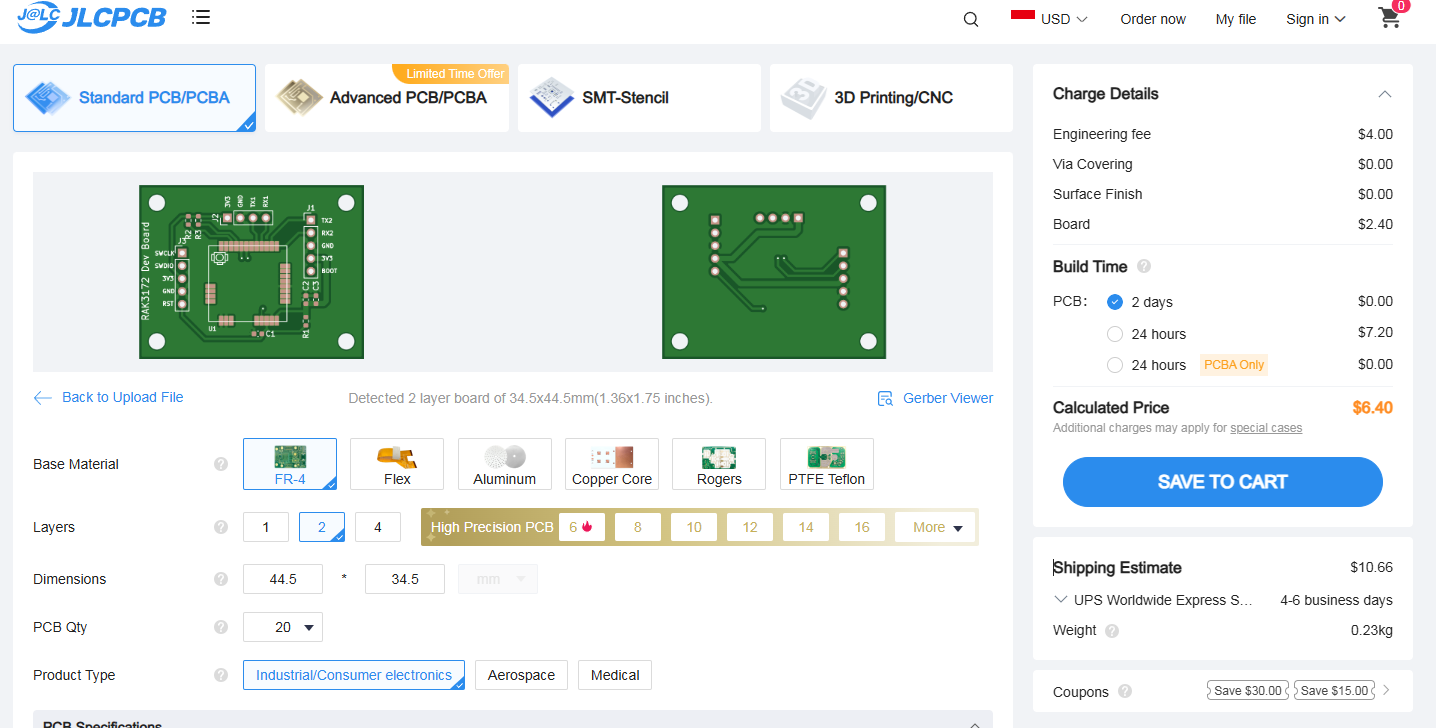Click the search magnifier icon

(971, 19)
